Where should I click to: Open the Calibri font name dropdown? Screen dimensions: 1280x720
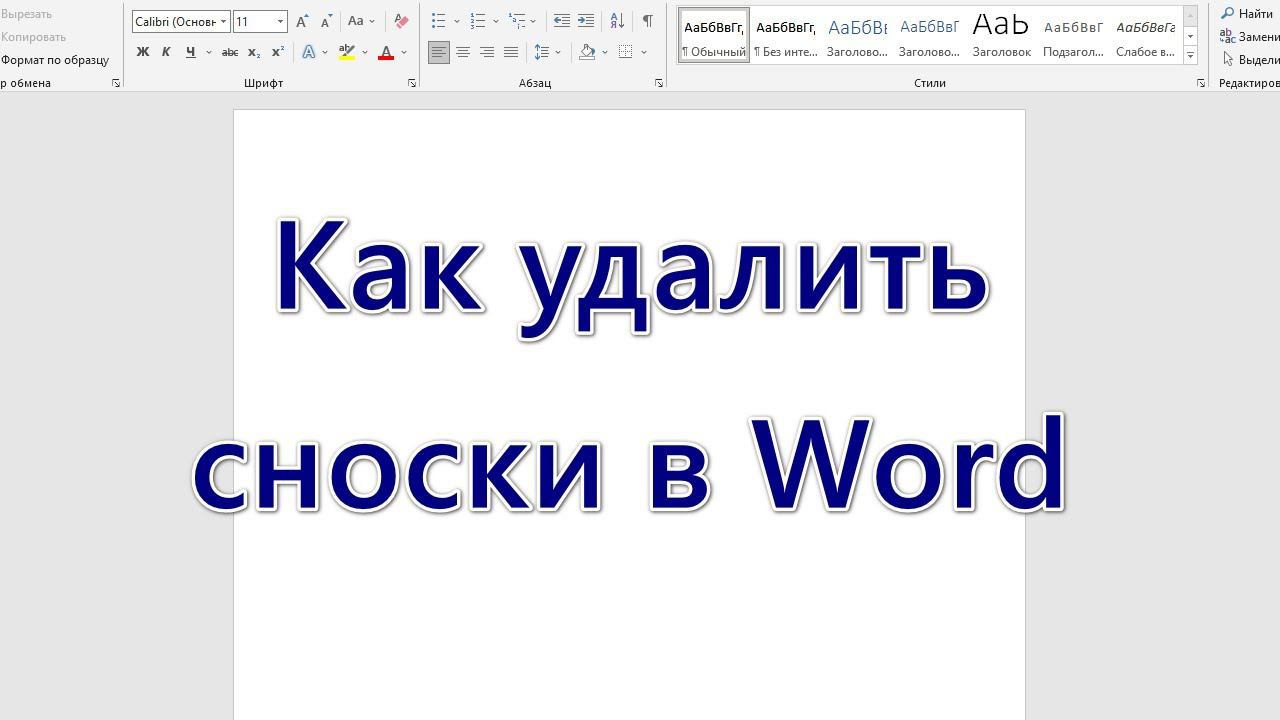pos(224,21)
